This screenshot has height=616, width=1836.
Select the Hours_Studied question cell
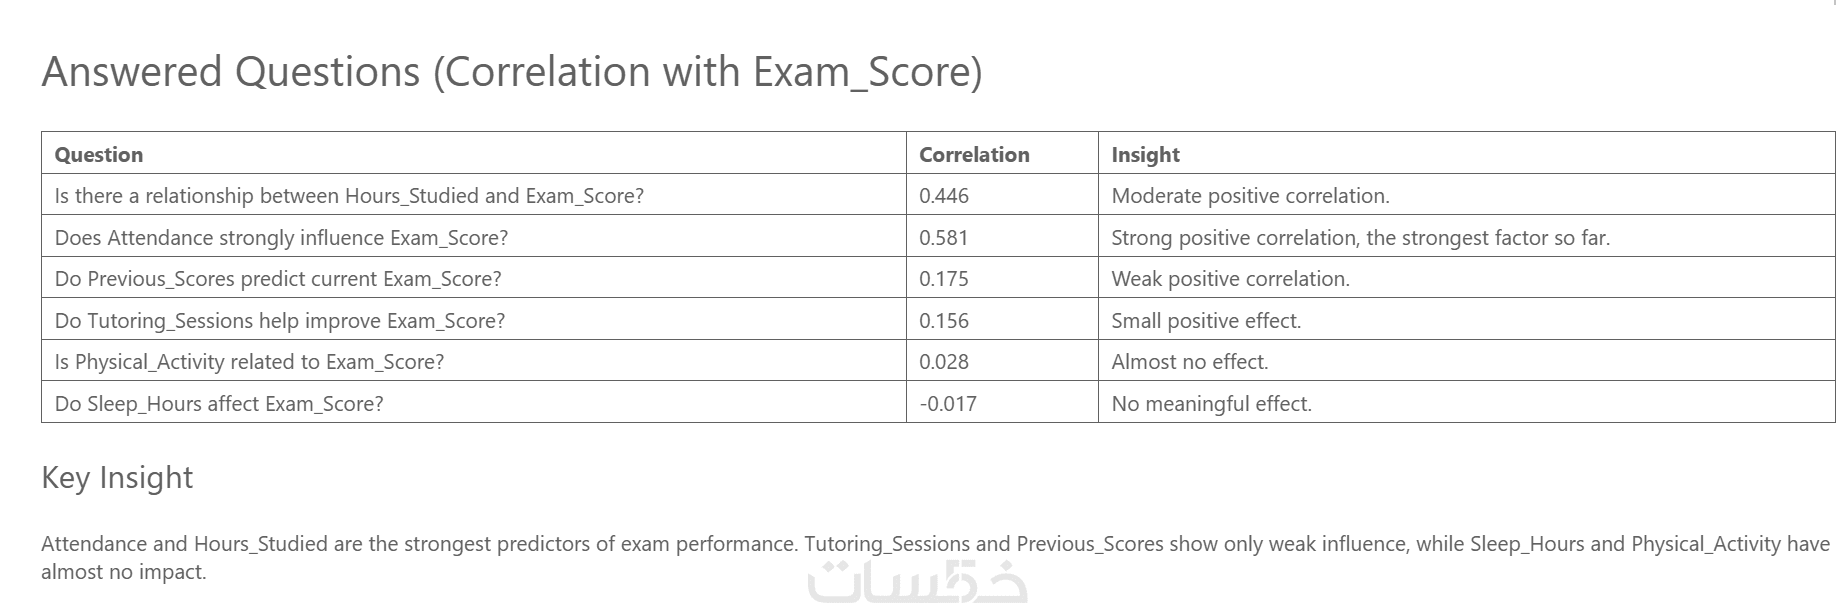[x=349, y=196]
